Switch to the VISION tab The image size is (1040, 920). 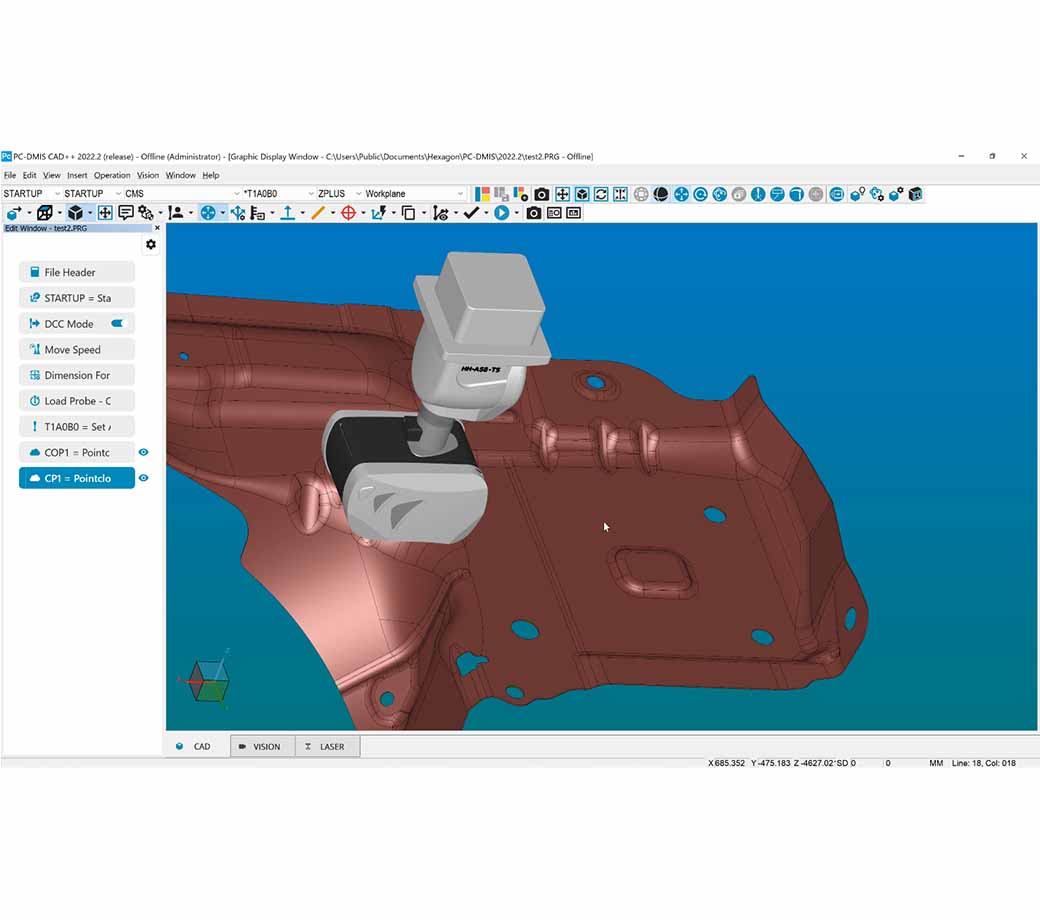click(x=262, y=747)
